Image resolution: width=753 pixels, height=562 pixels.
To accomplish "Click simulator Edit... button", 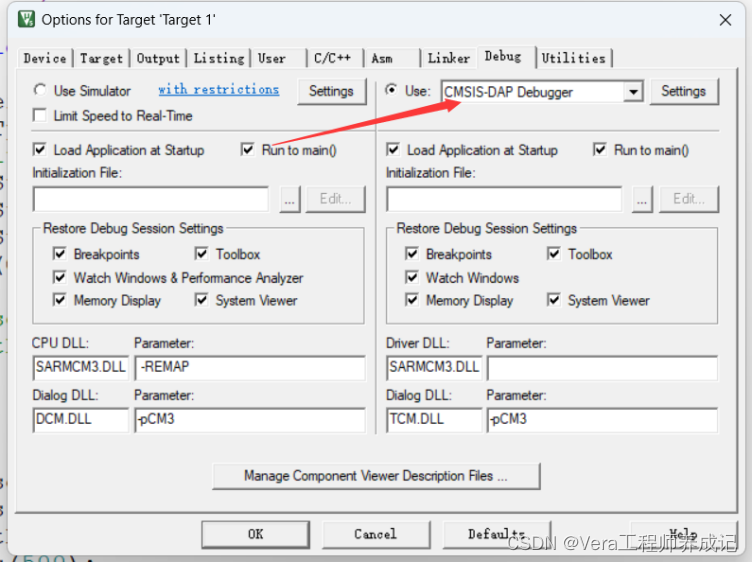I will (336, 199).
